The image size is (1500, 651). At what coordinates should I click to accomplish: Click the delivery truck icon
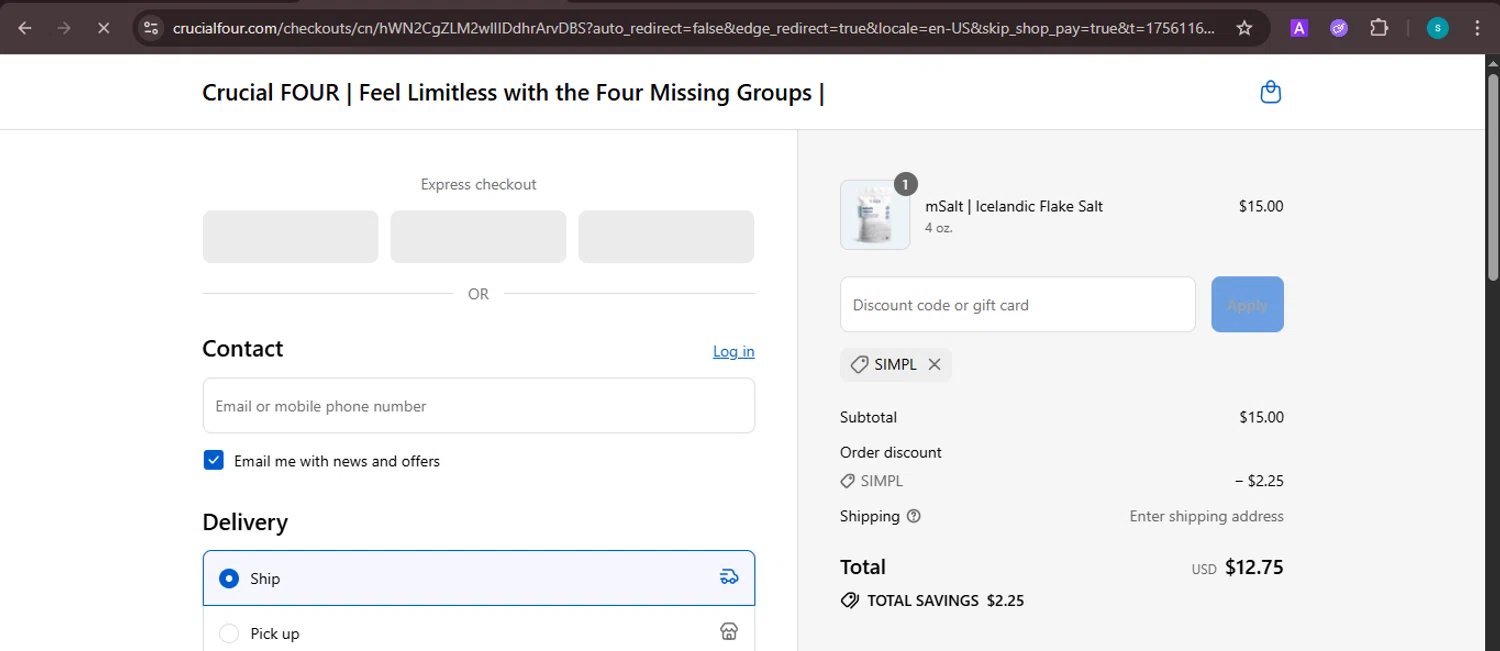(x=729, y=577)
